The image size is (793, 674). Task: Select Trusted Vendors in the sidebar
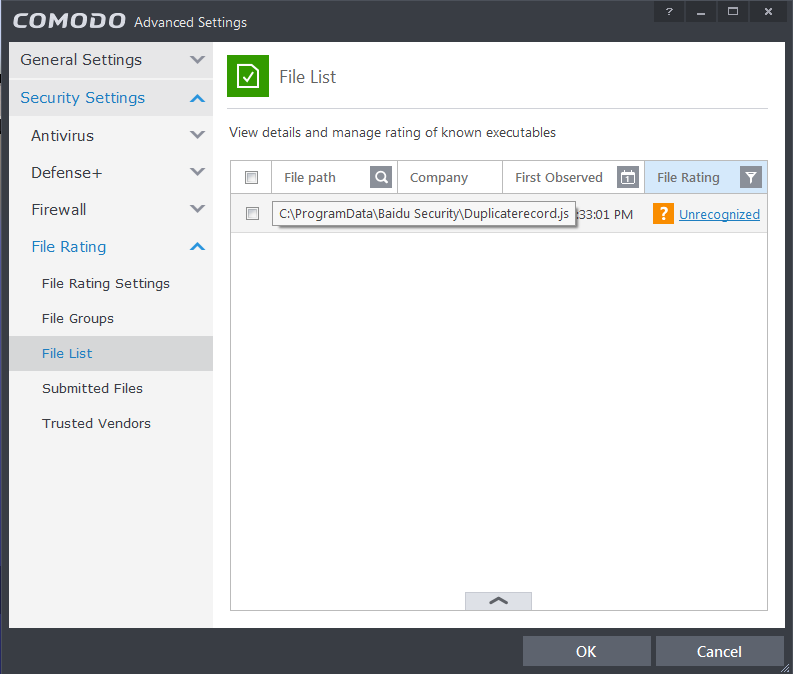[x=96, y=423]
